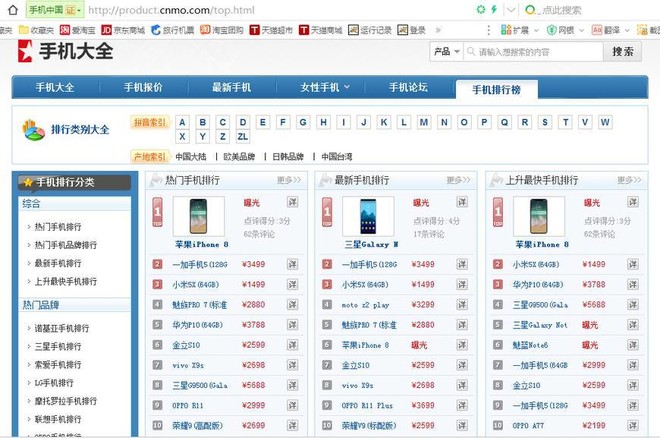Open the 旅行机票 bookmark

tap(173, 30)
